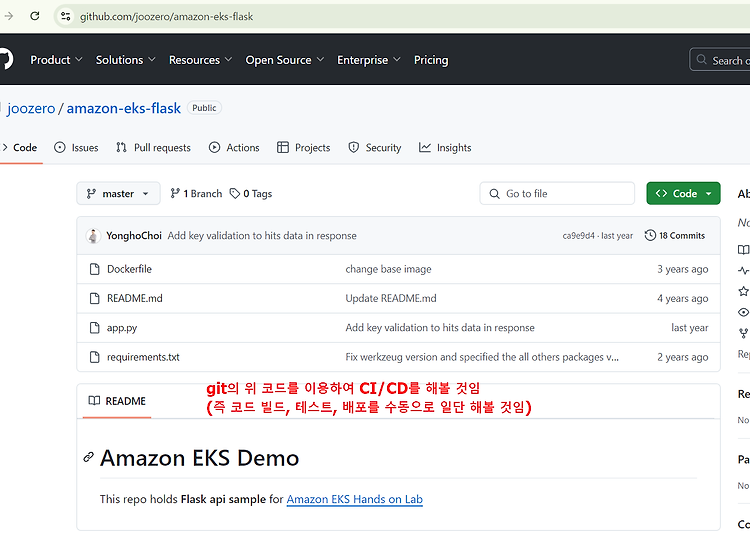Expand the Solutions menu

125,60
